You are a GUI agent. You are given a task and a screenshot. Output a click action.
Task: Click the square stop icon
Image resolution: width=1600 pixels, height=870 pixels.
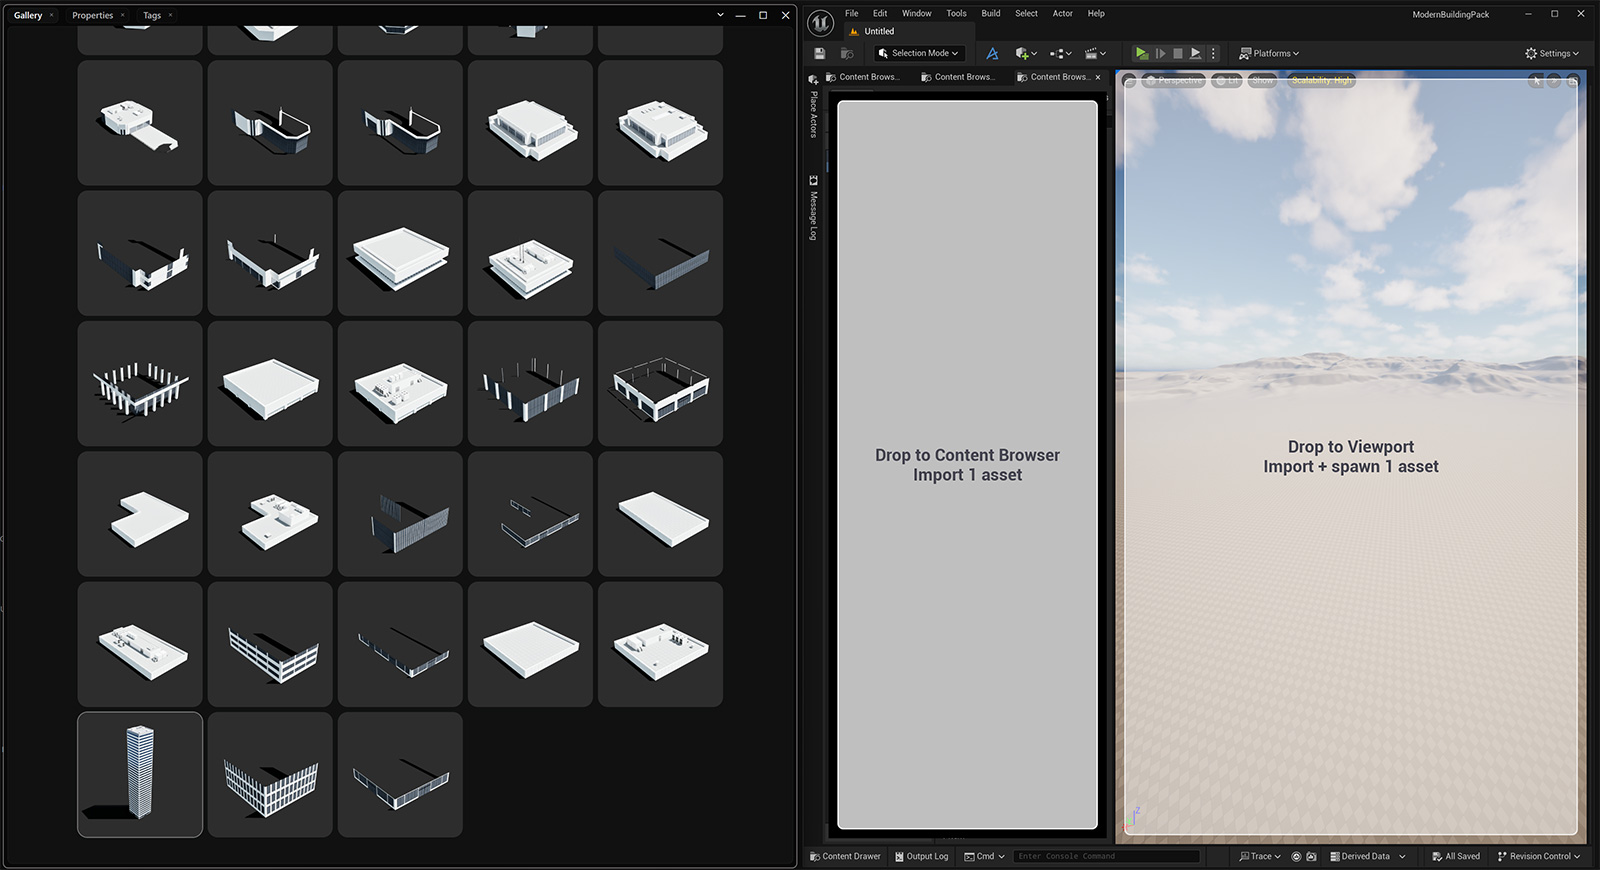(1178, 53)
